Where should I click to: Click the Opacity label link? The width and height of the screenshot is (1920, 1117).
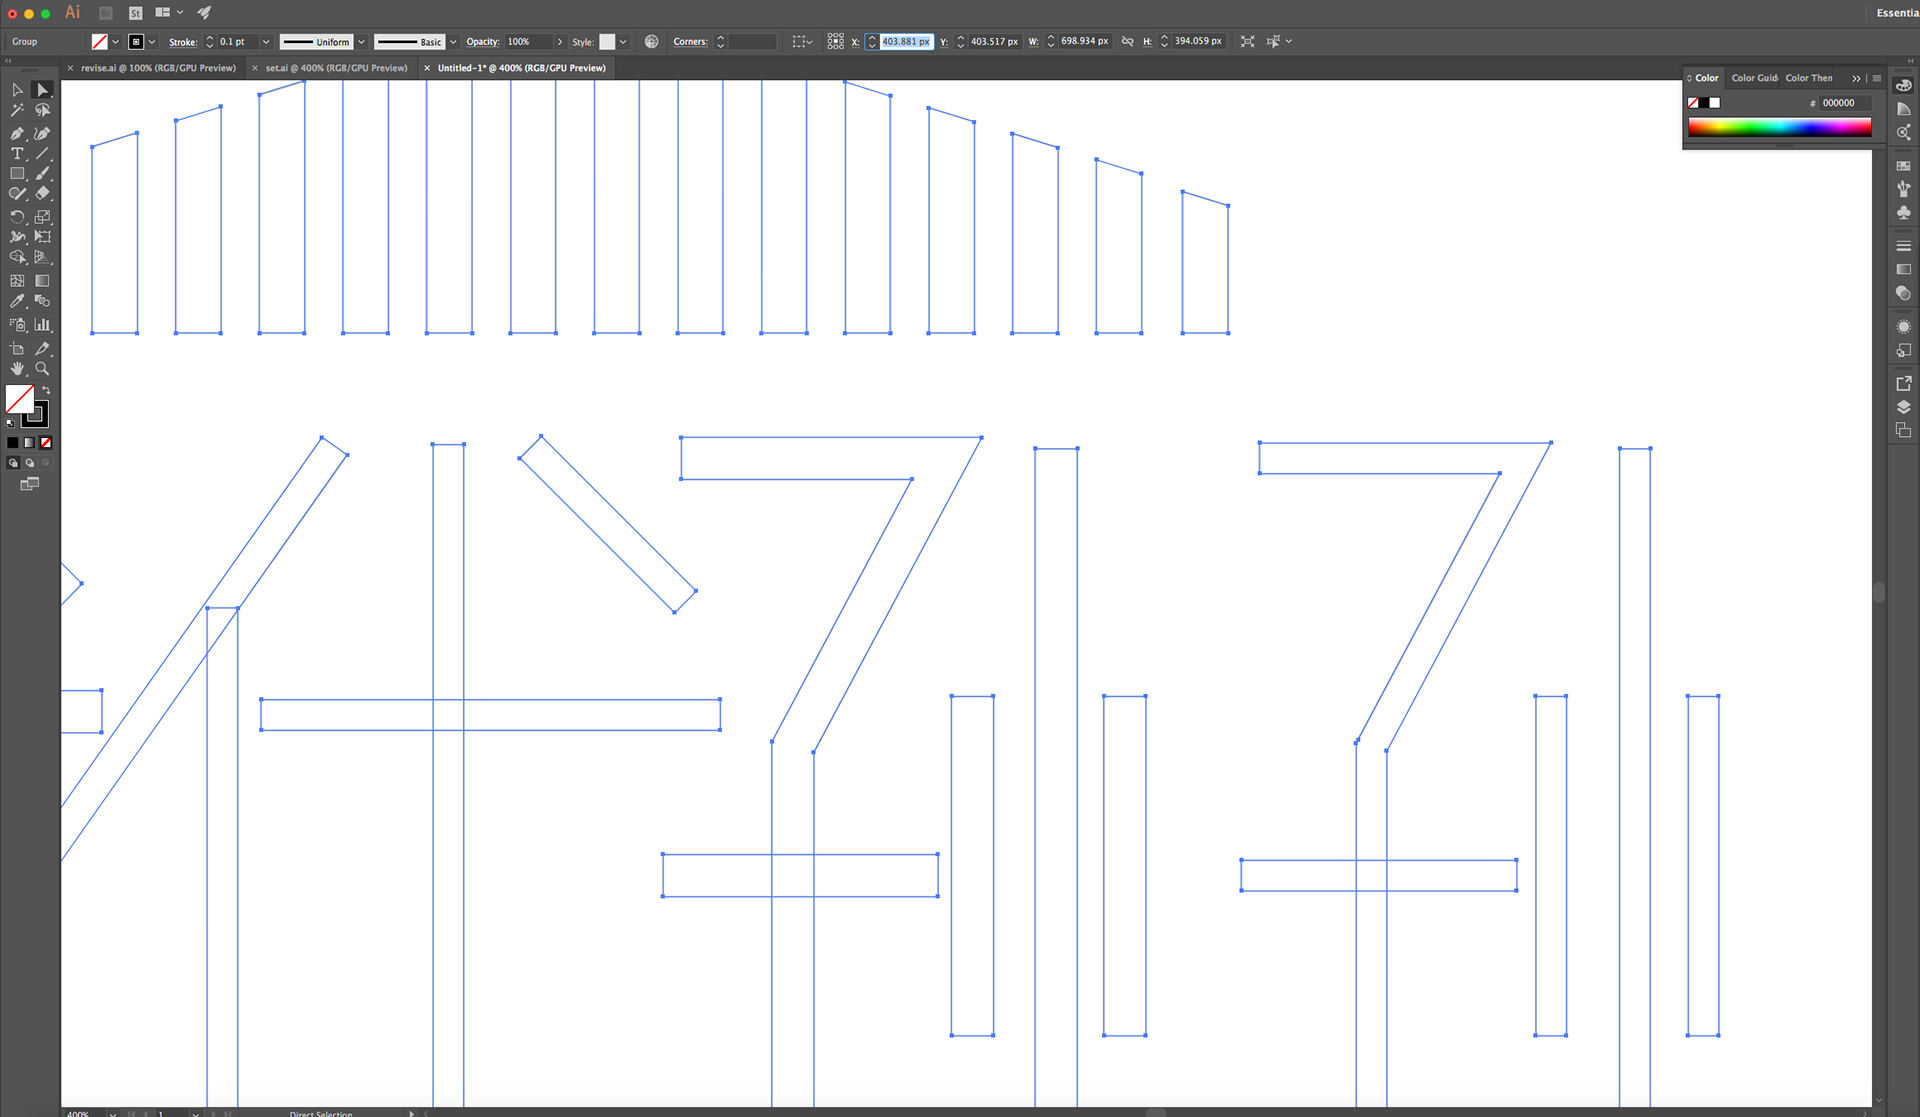point(482,42)
